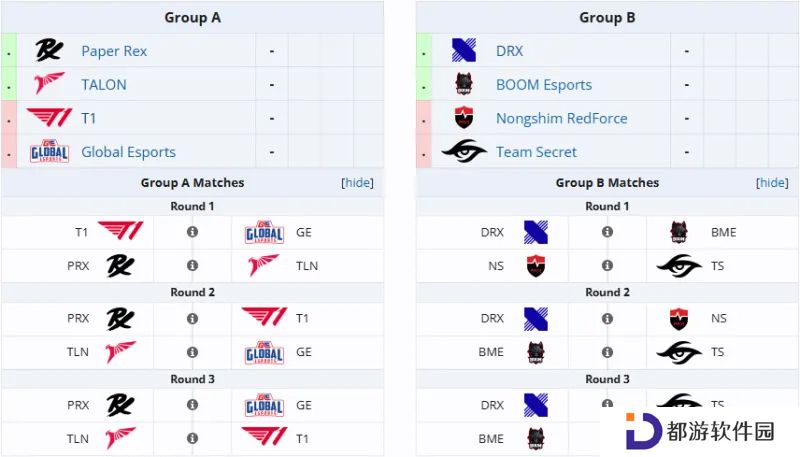
Task: Open the Paper Rex team link
Action: point(114,51)
